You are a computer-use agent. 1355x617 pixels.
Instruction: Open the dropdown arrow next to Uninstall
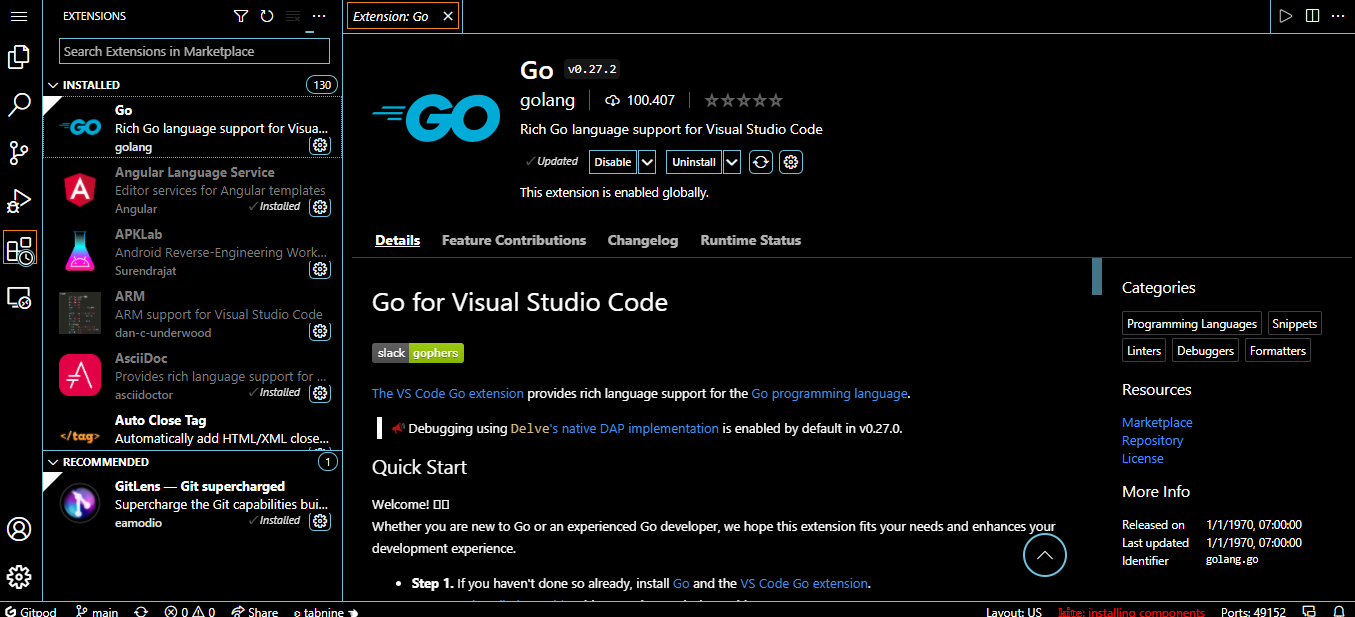(x=732, y=162)
